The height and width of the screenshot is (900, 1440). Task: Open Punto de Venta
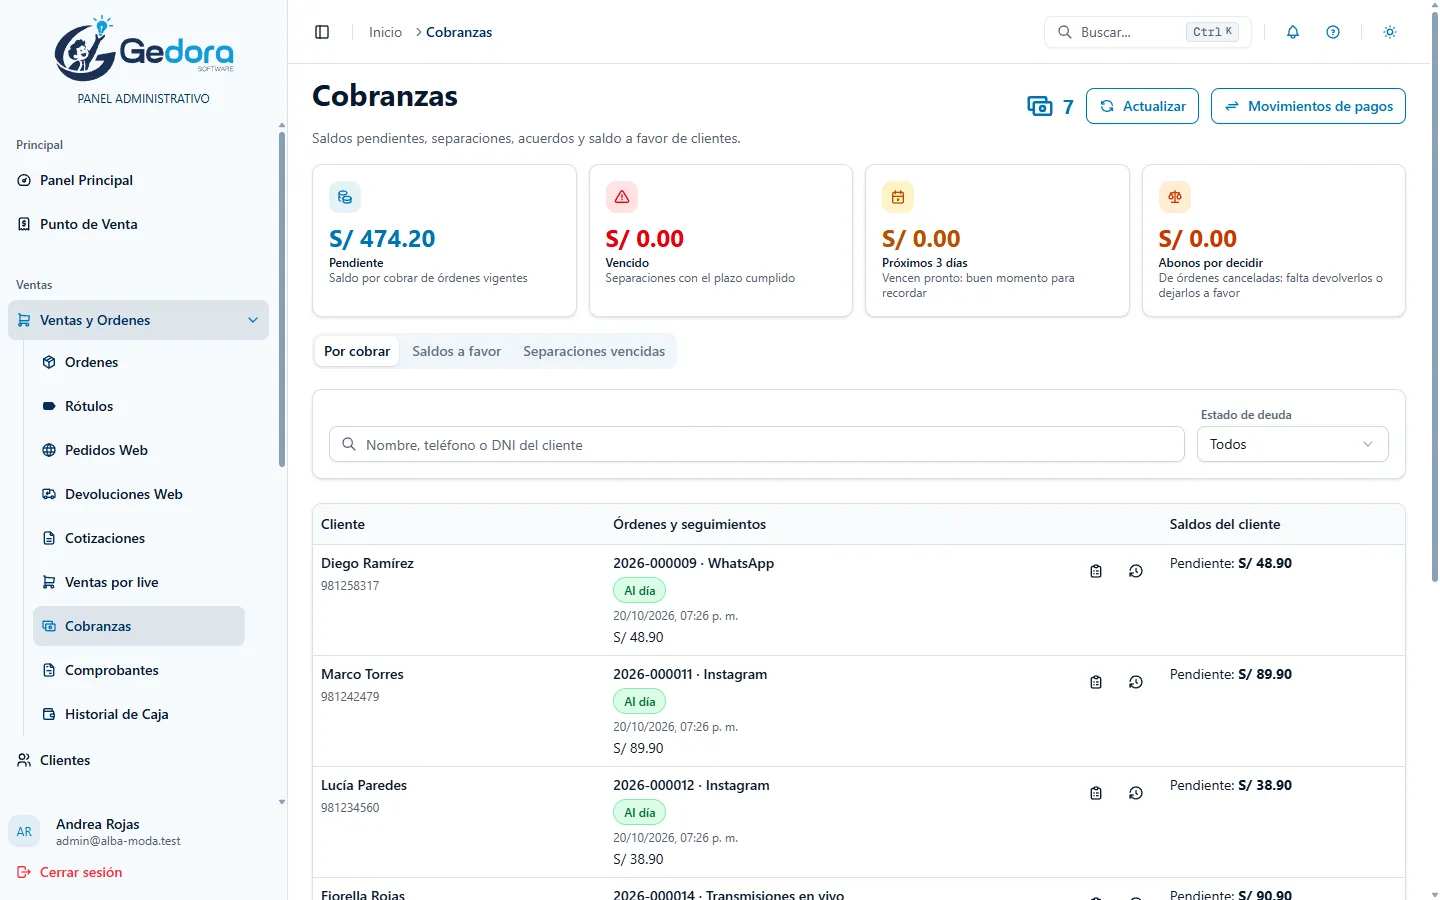(x=139, y=224)
